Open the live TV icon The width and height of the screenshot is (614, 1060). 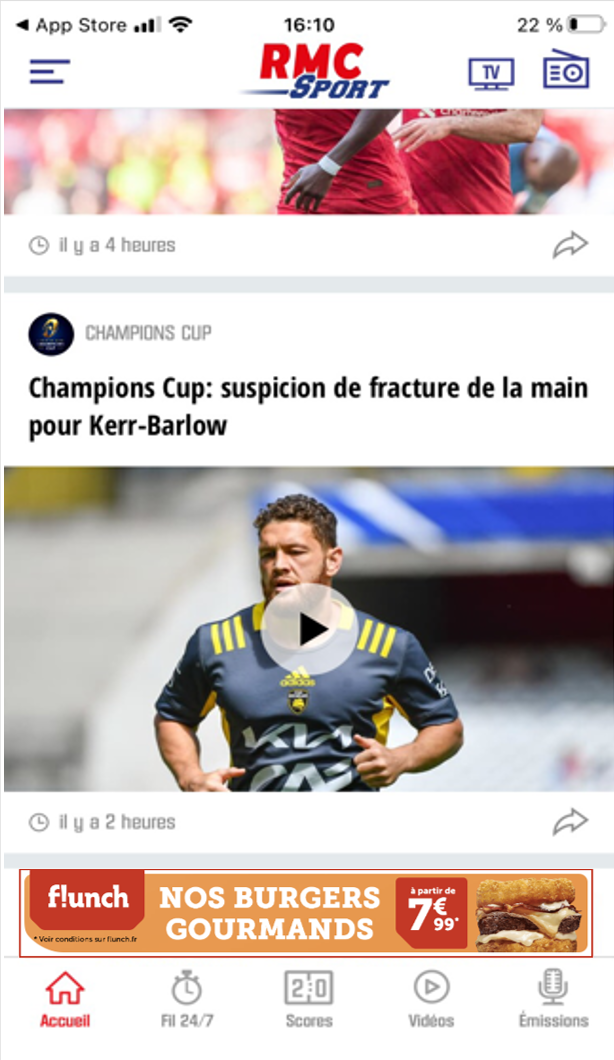(x=492, y=74)
